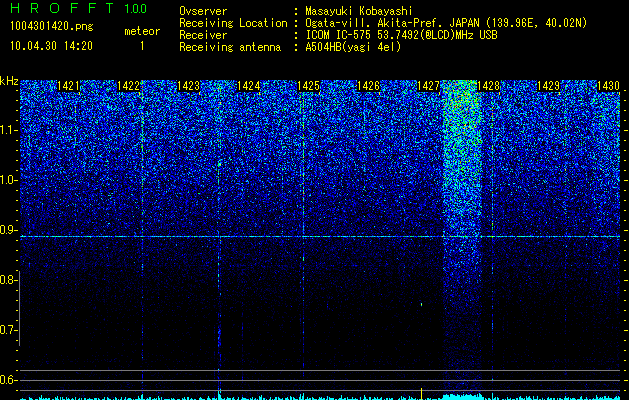The height and width of the screenshot is (400, 629).
Task: Click the meteor label
Action: [x=142, y=31]
